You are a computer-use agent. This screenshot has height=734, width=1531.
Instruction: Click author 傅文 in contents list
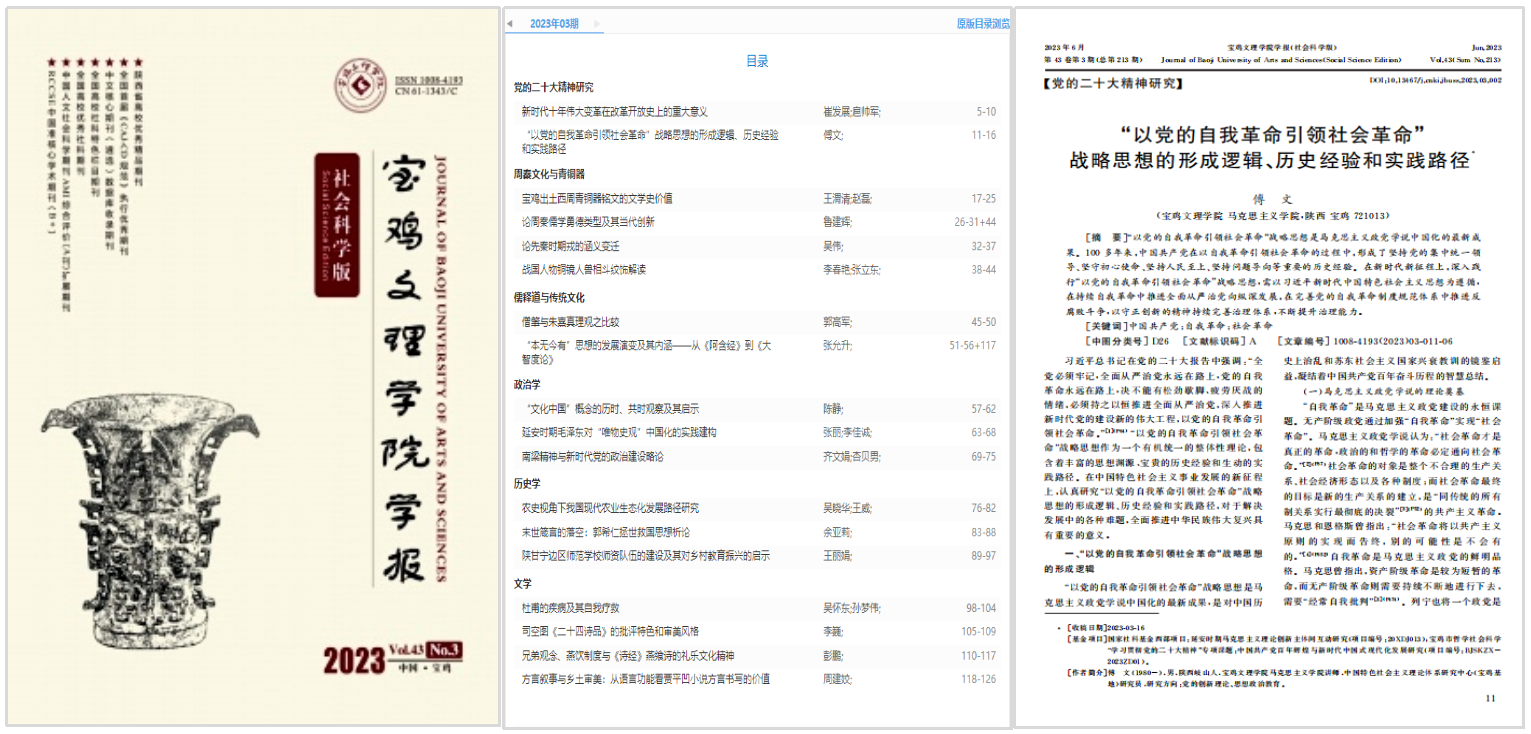click(x=833, y=134)
